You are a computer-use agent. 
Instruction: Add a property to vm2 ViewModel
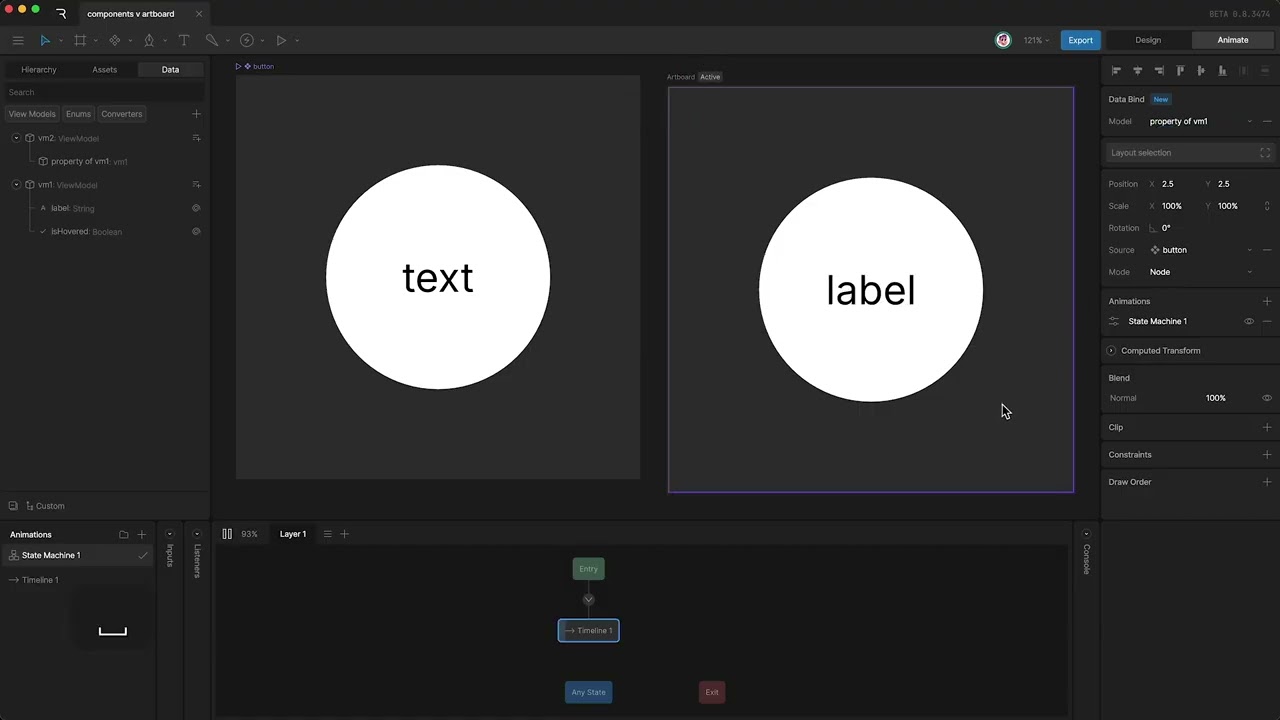(x=196, y=138)
